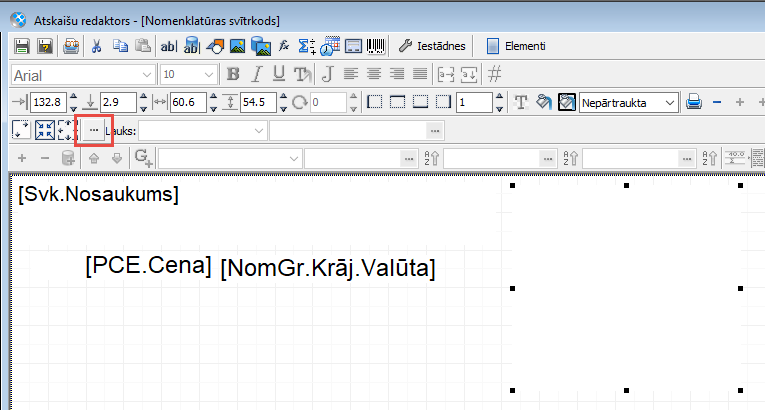Screen dimensions: 765x410
Task: Click the add database record icon
Action: tap(68, 159)
